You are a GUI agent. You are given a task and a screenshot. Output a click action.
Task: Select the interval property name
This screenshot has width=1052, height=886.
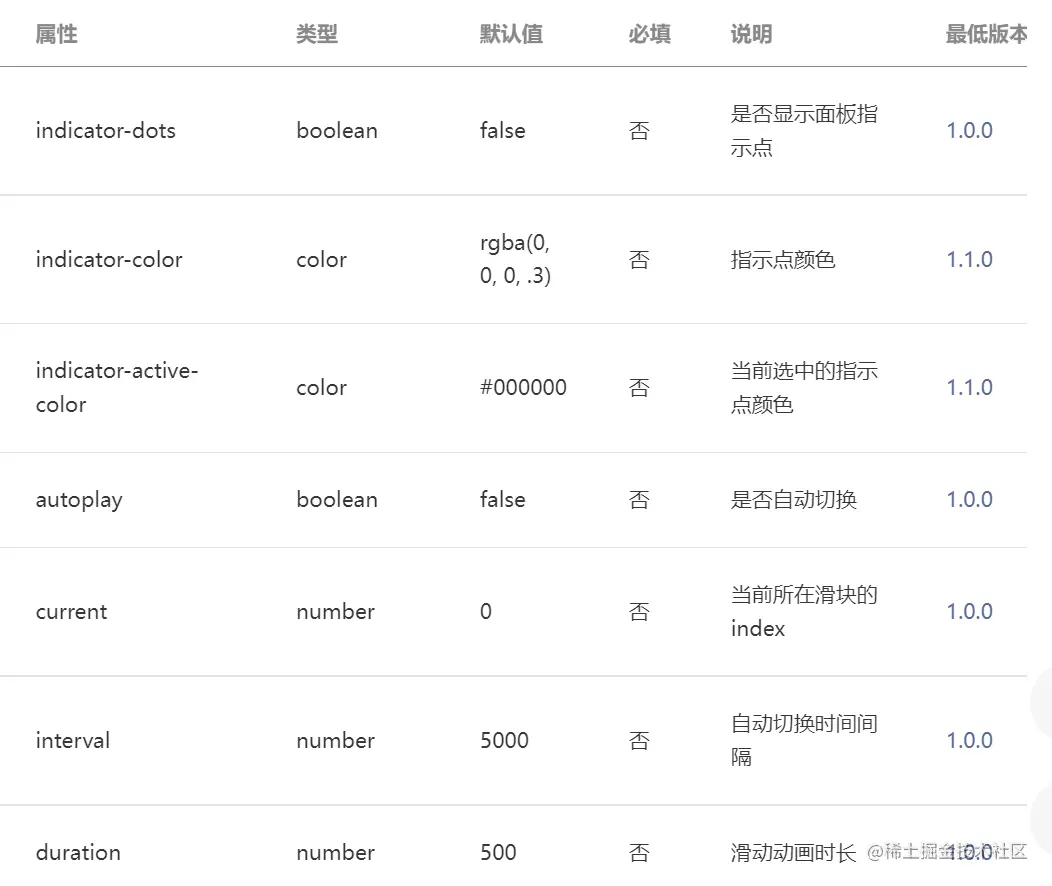point(72,740)
